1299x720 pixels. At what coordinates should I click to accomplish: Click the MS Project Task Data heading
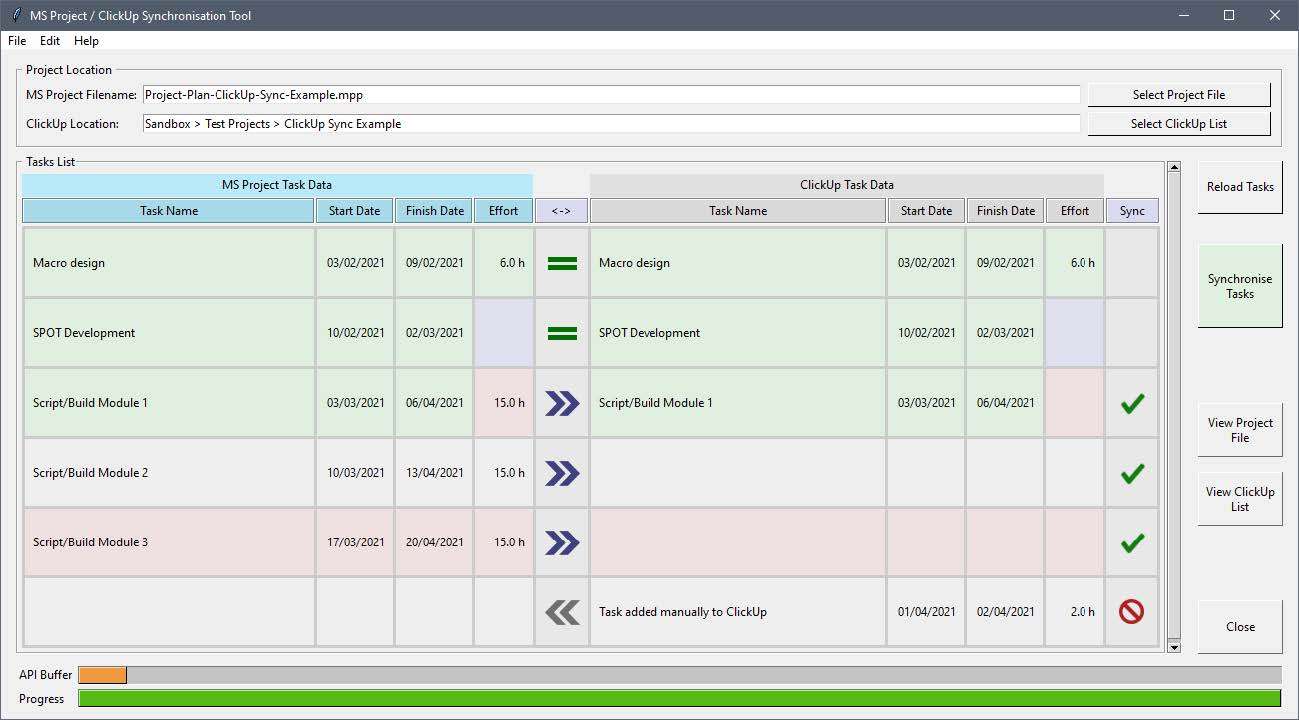coord(277,185)
